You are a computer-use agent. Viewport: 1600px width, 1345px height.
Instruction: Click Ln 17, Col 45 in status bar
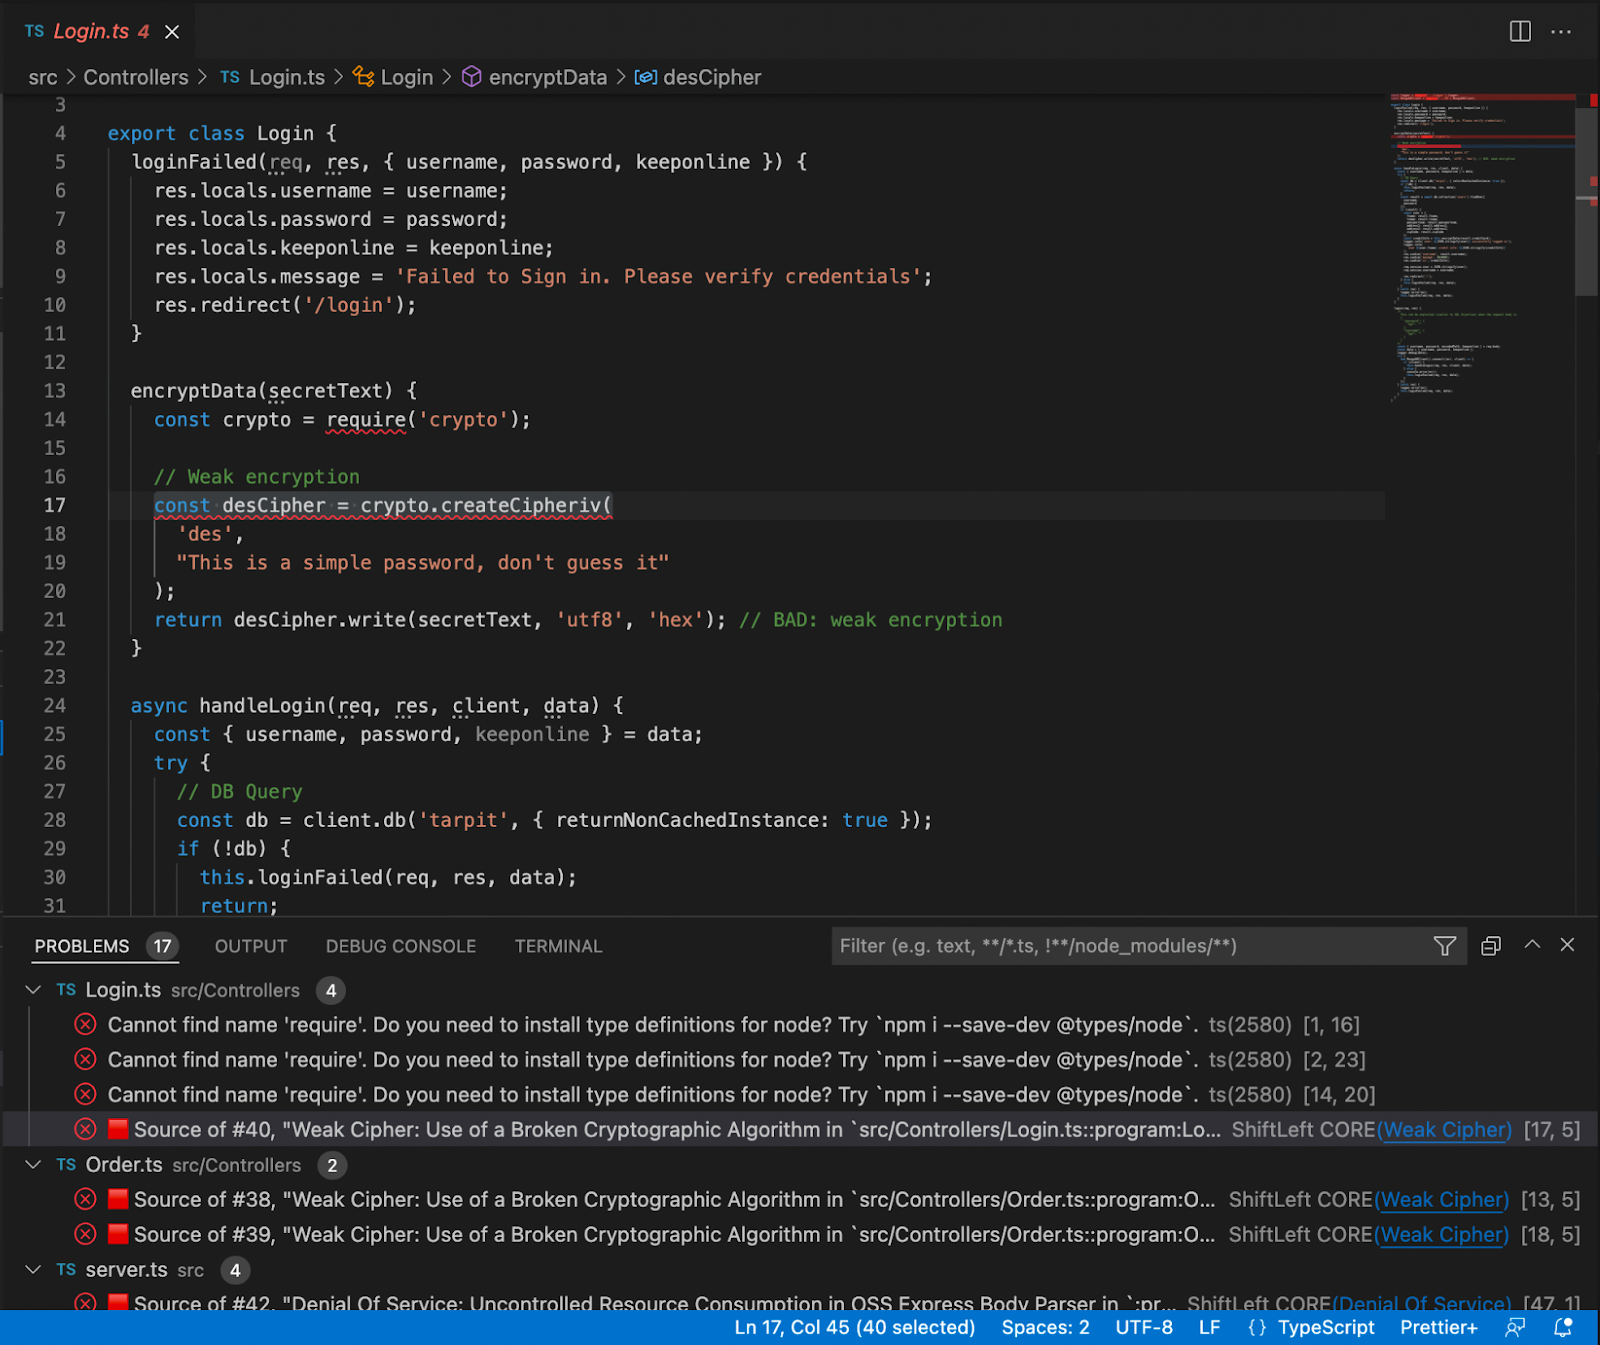pyautogui.click(x=855, y=1327)
